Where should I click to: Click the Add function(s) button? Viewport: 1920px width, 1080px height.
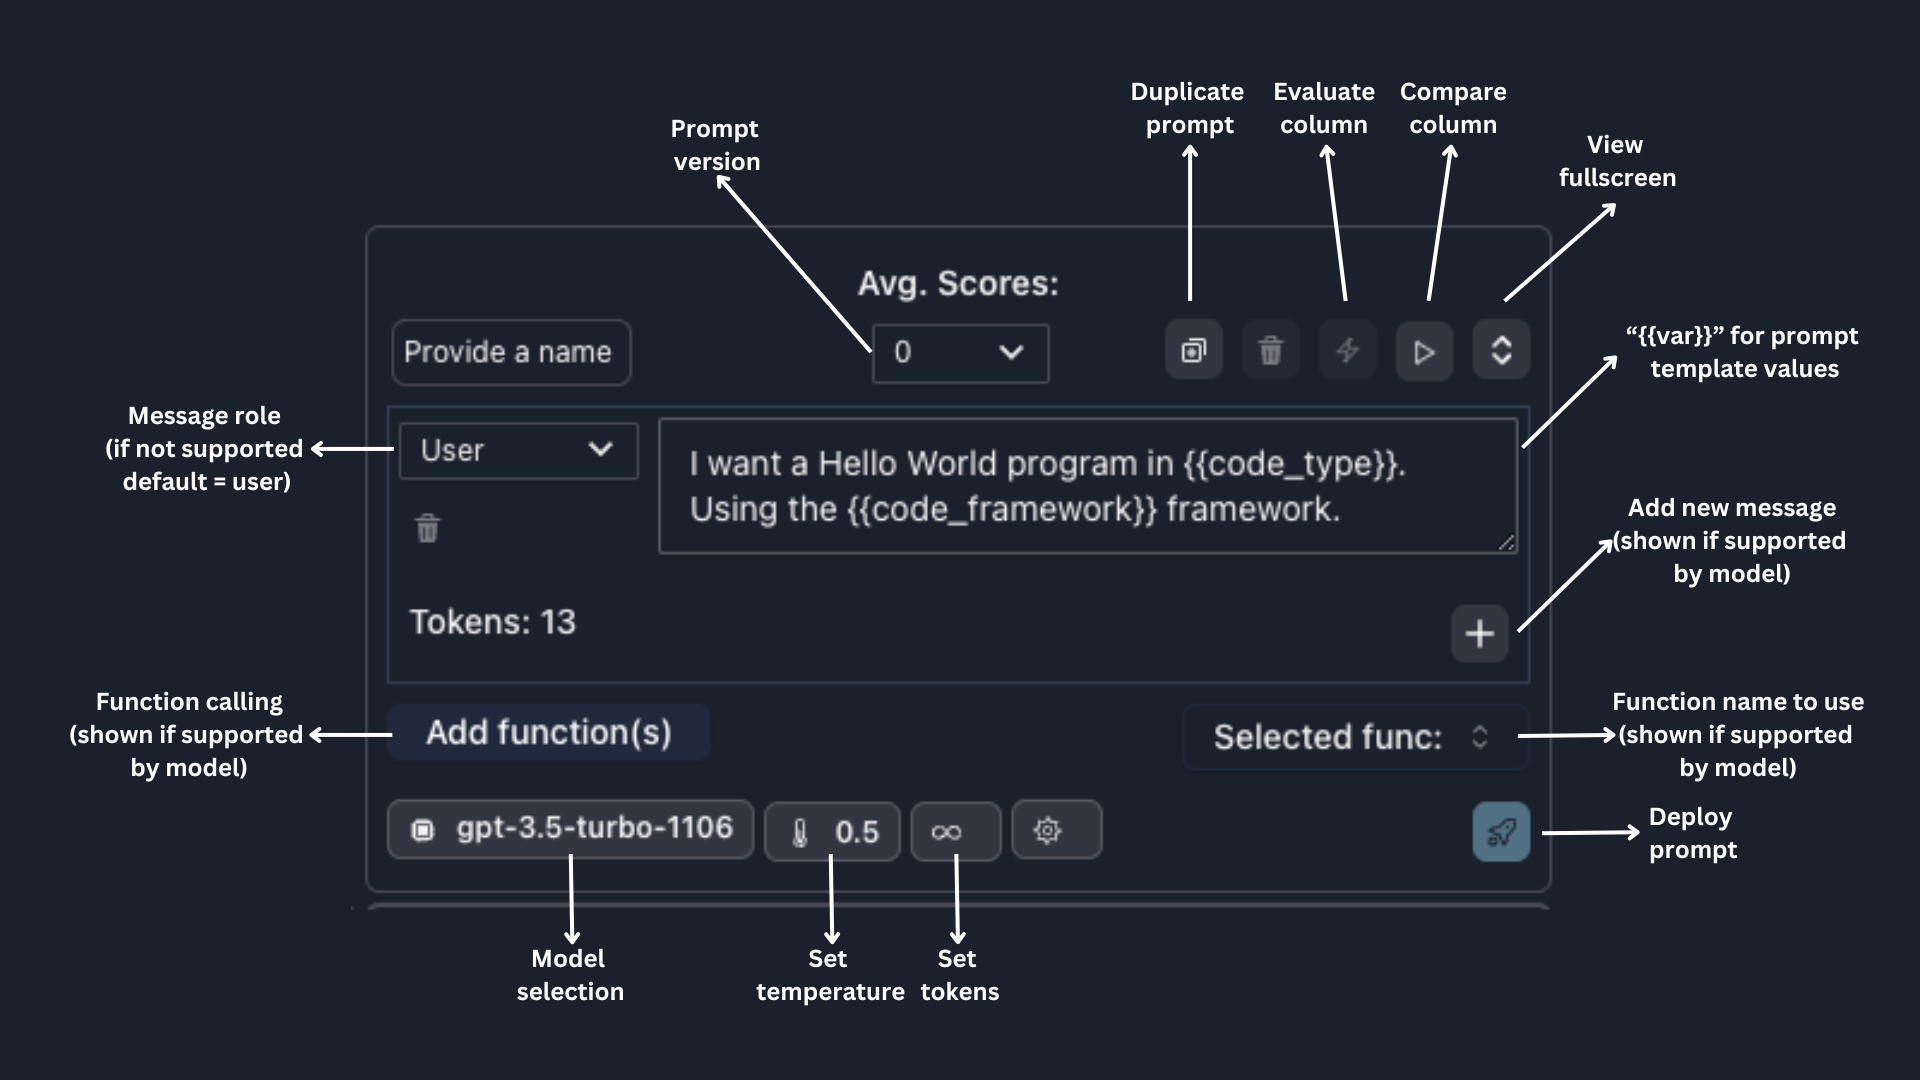(549, 732)
